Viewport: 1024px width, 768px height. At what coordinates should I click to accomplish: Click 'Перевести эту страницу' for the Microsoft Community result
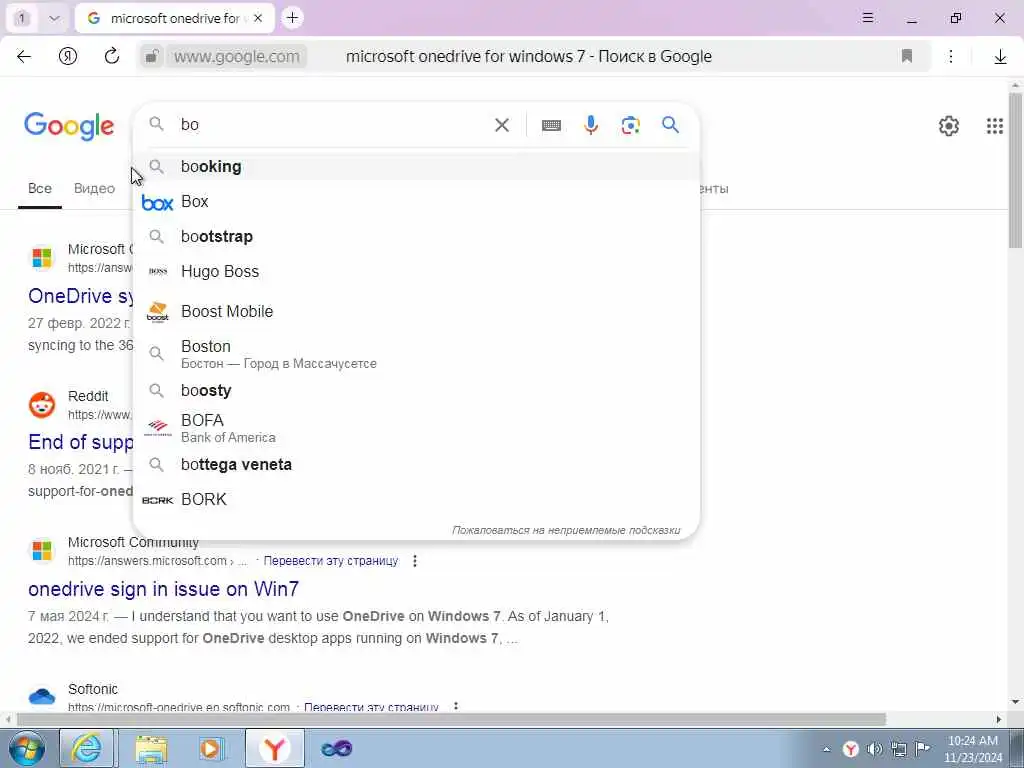(x=331, y=561)
